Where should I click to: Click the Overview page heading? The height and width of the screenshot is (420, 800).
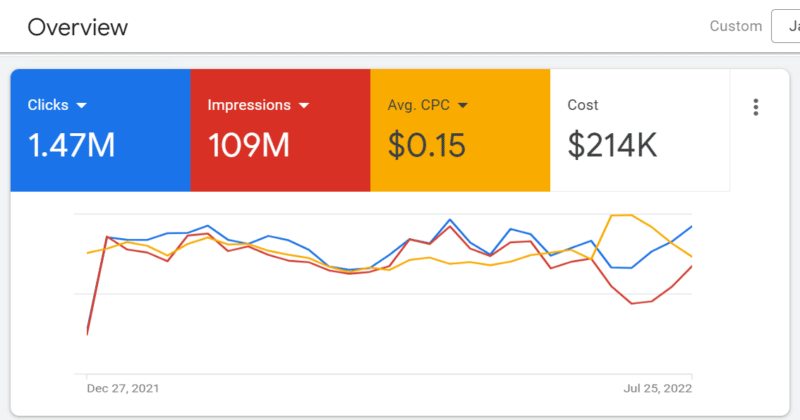pyautogui.click(x=78, y=27)
